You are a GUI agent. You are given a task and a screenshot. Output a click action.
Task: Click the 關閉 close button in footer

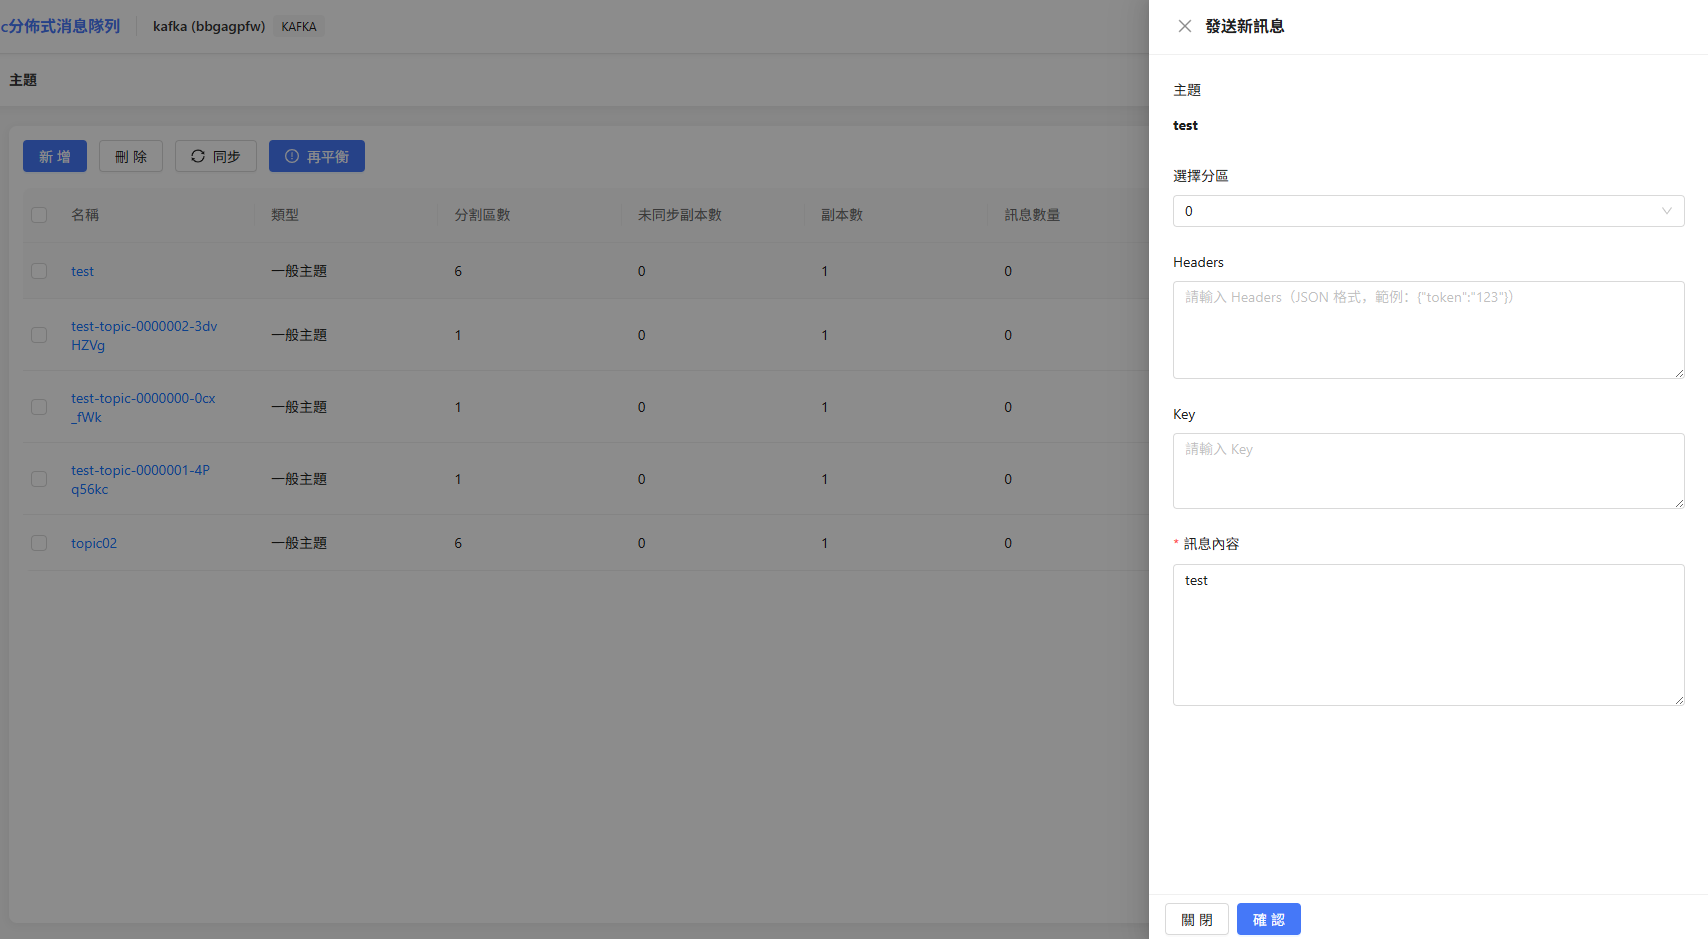click(x=1197, y=919)
